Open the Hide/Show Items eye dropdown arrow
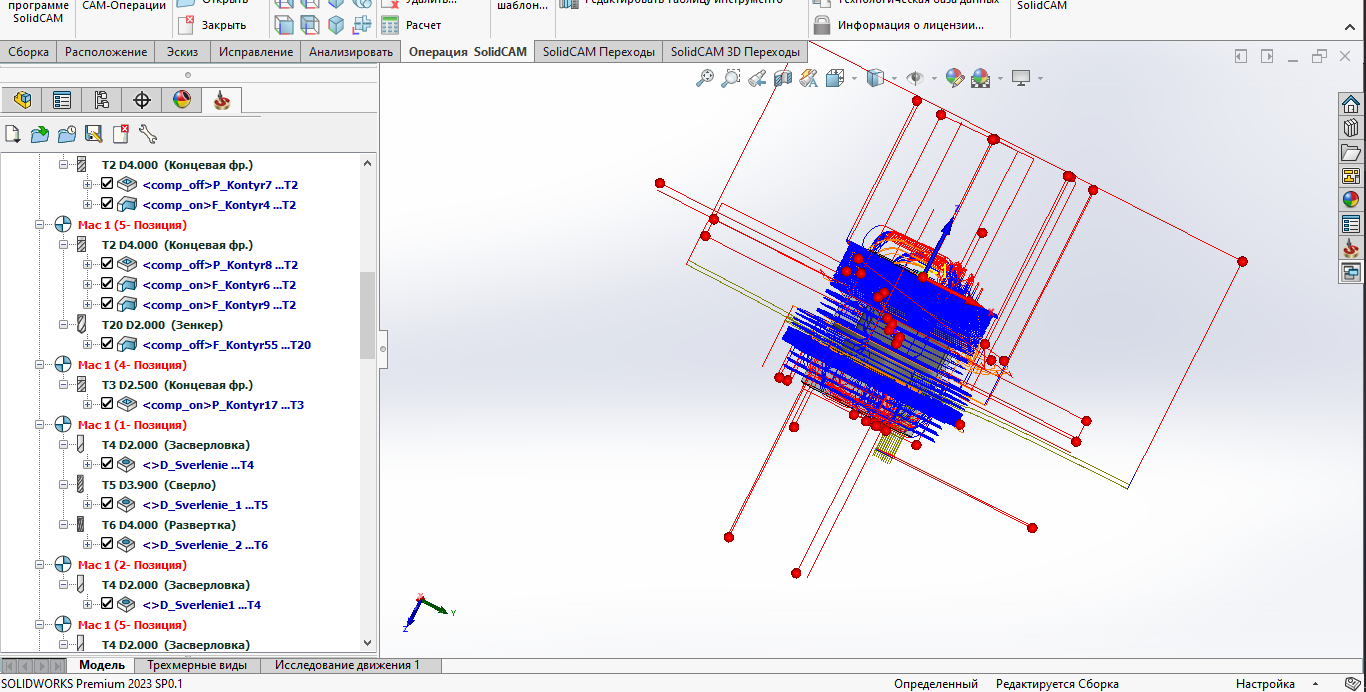Screen dimensions: 1366x692 click(x=934, y=78)
